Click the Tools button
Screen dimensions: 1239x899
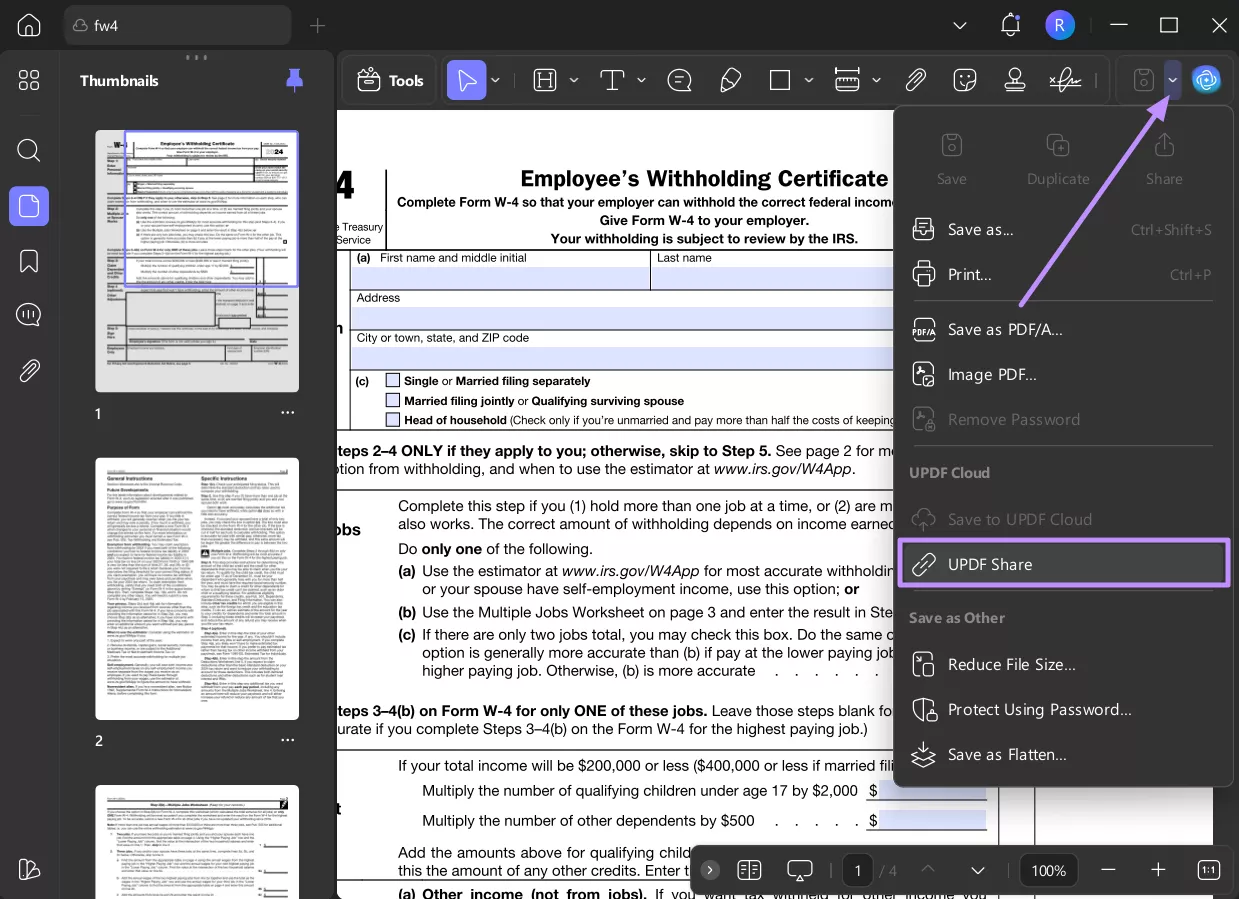pyautogui.click(x=390, y=80)
